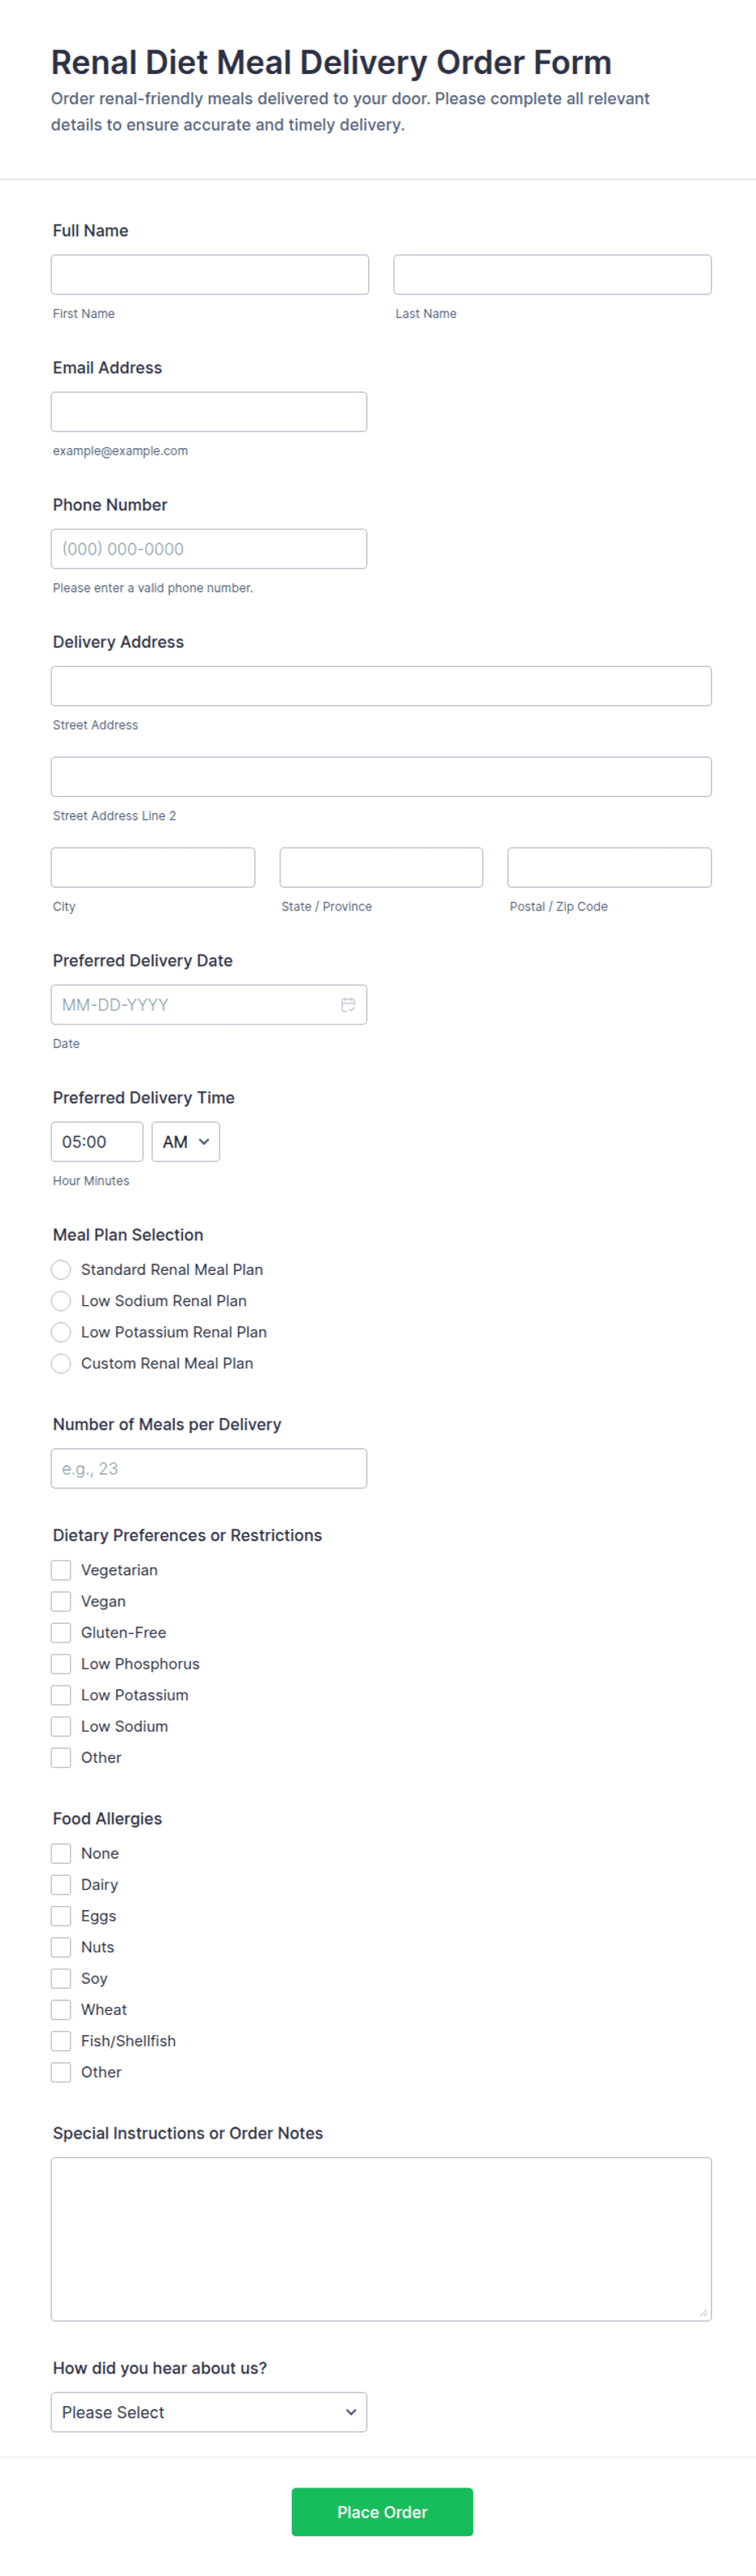The height and width of the screenshot is (2576, 756).
Task: Click the Phone Number field
Action: pos(208,548)
